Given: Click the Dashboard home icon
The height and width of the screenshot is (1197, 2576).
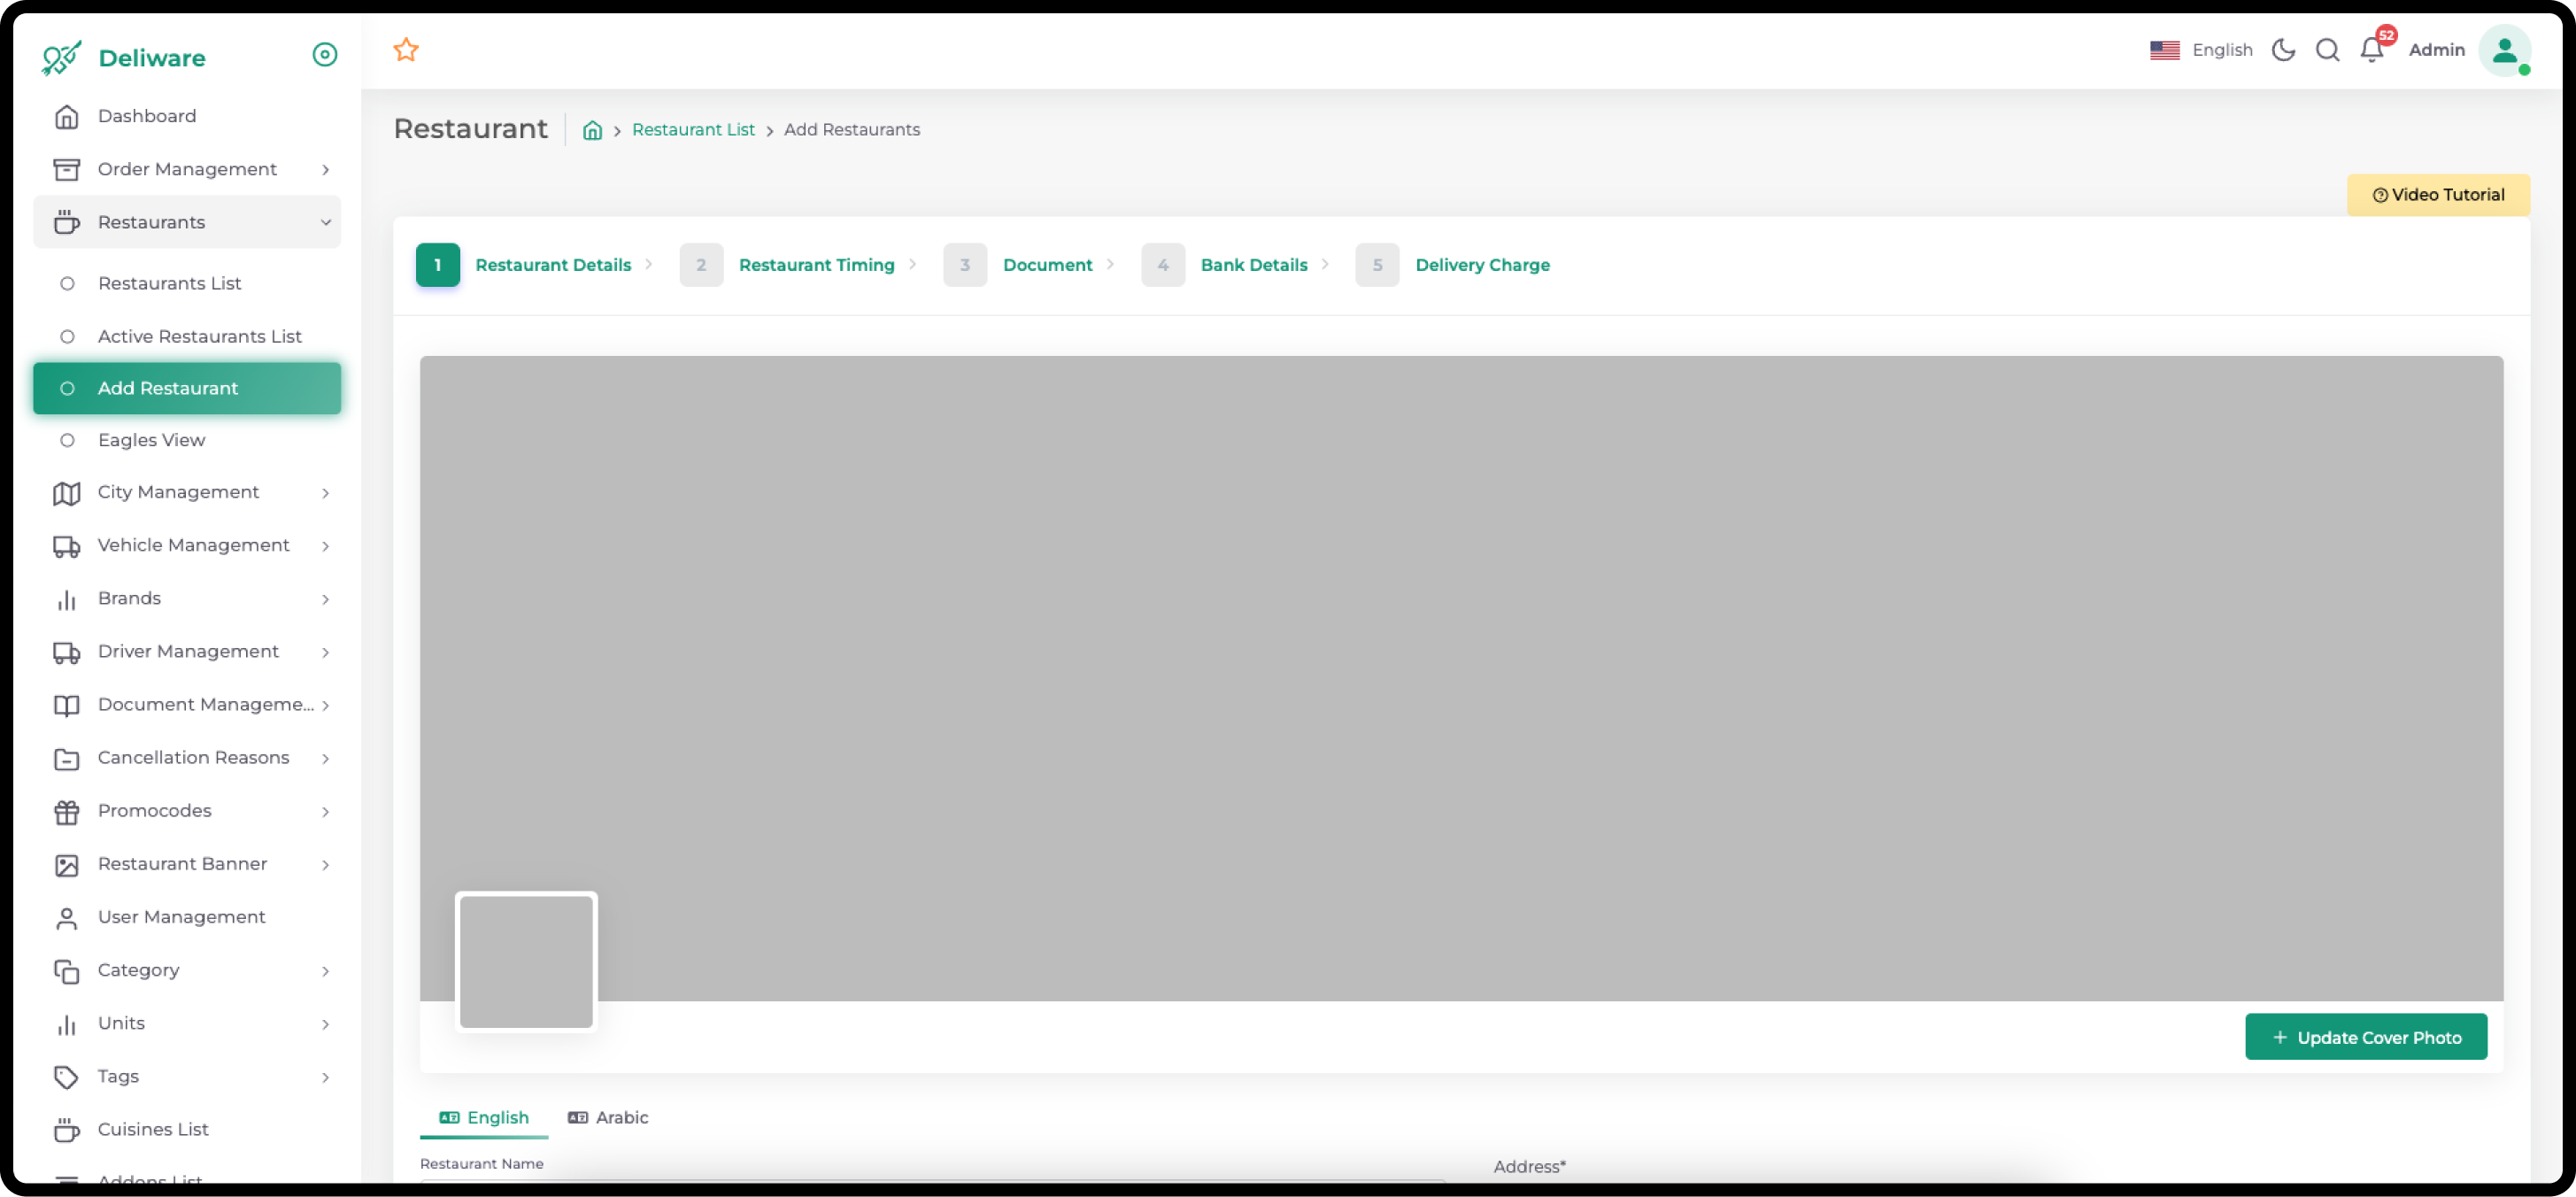Looking at the screenshot, I should click(x=66, y=116).
